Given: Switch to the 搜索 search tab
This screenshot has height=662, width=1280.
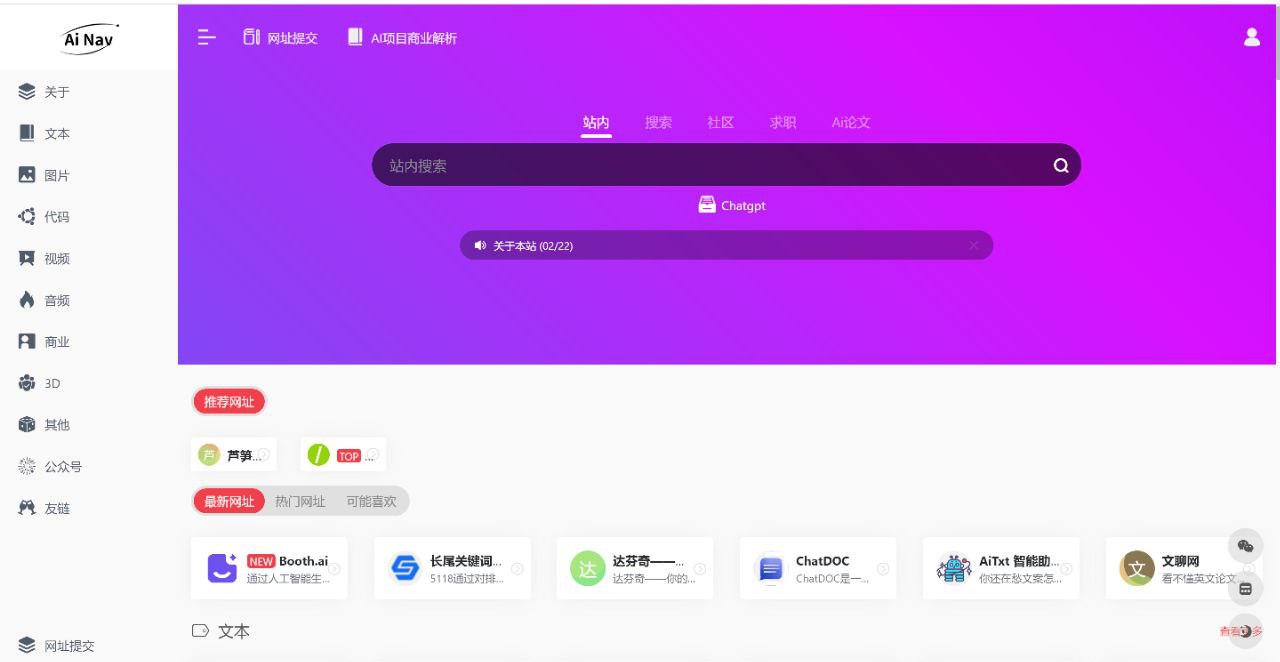Looking at the screenshot, I should pyautogui.click(x=658, y=122).
